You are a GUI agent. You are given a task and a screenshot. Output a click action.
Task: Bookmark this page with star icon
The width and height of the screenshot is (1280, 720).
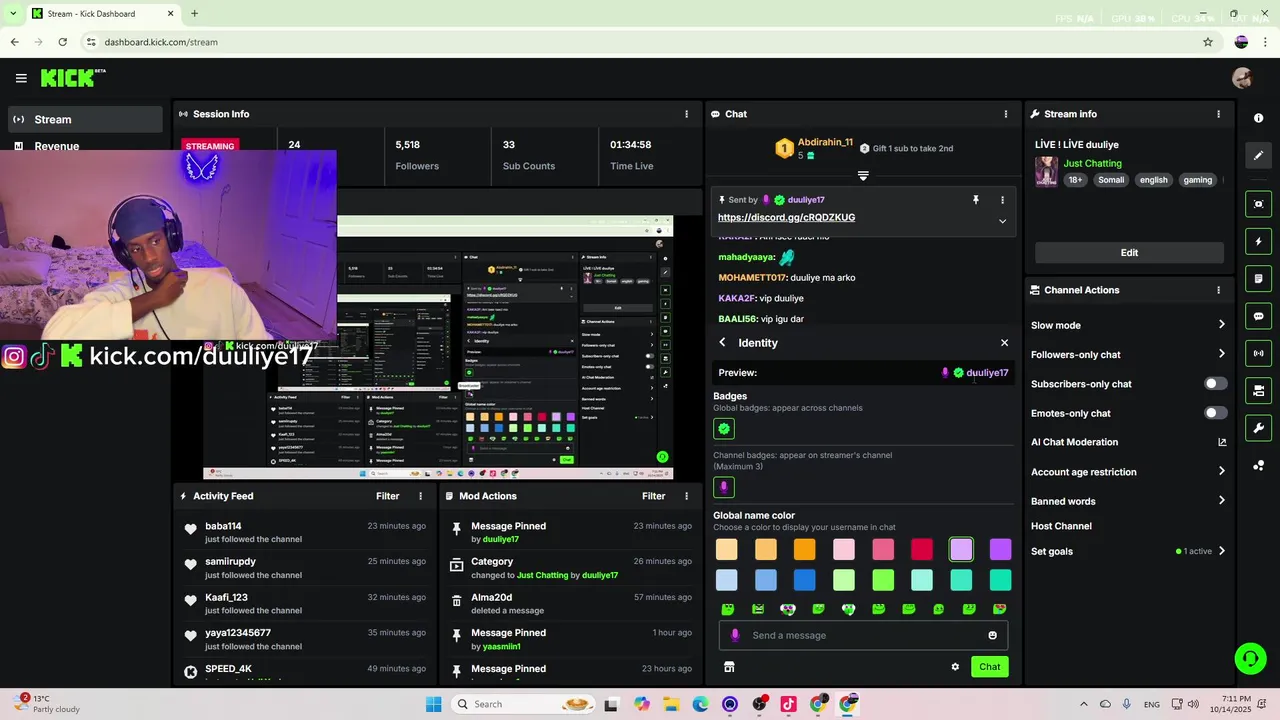pos(1208,42)
